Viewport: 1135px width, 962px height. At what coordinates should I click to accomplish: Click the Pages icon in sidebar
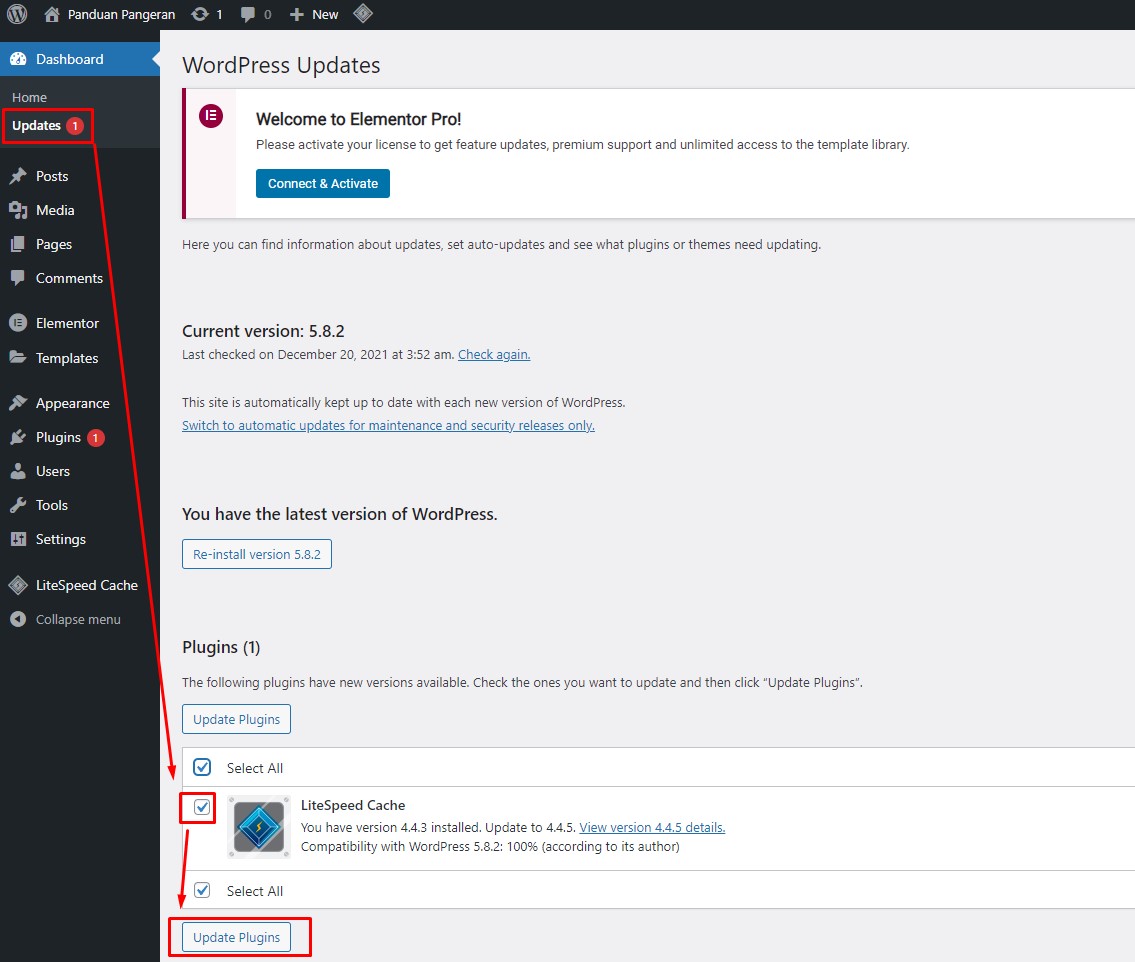pos(18,244)
